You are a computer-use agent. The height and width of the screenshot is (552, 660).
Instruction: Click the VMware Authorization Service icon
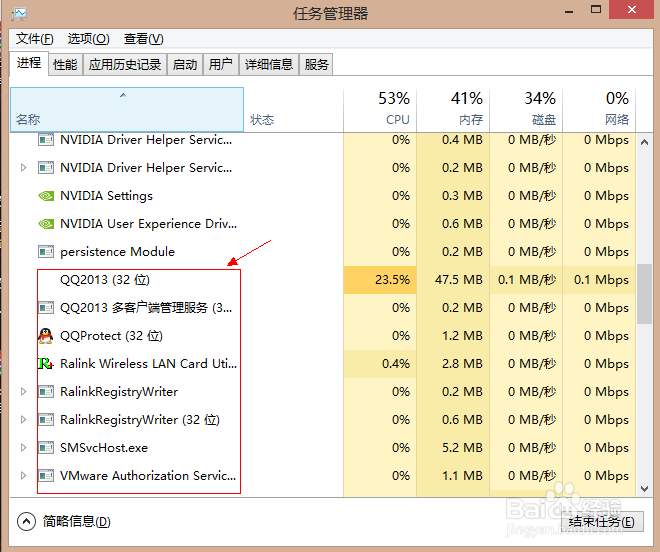(x=46, y=476)
